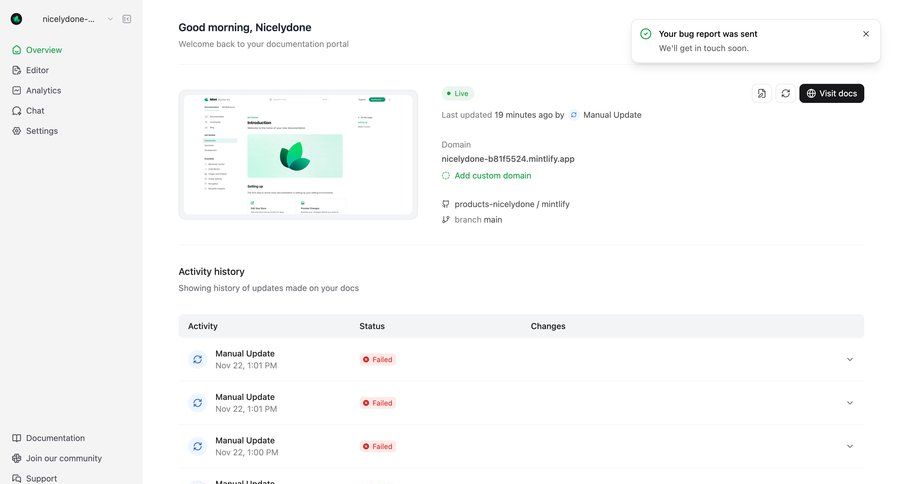This screenshot has height=484, width=900.
Task: Click green checkmark icon in notification
Action: [646, 34]
